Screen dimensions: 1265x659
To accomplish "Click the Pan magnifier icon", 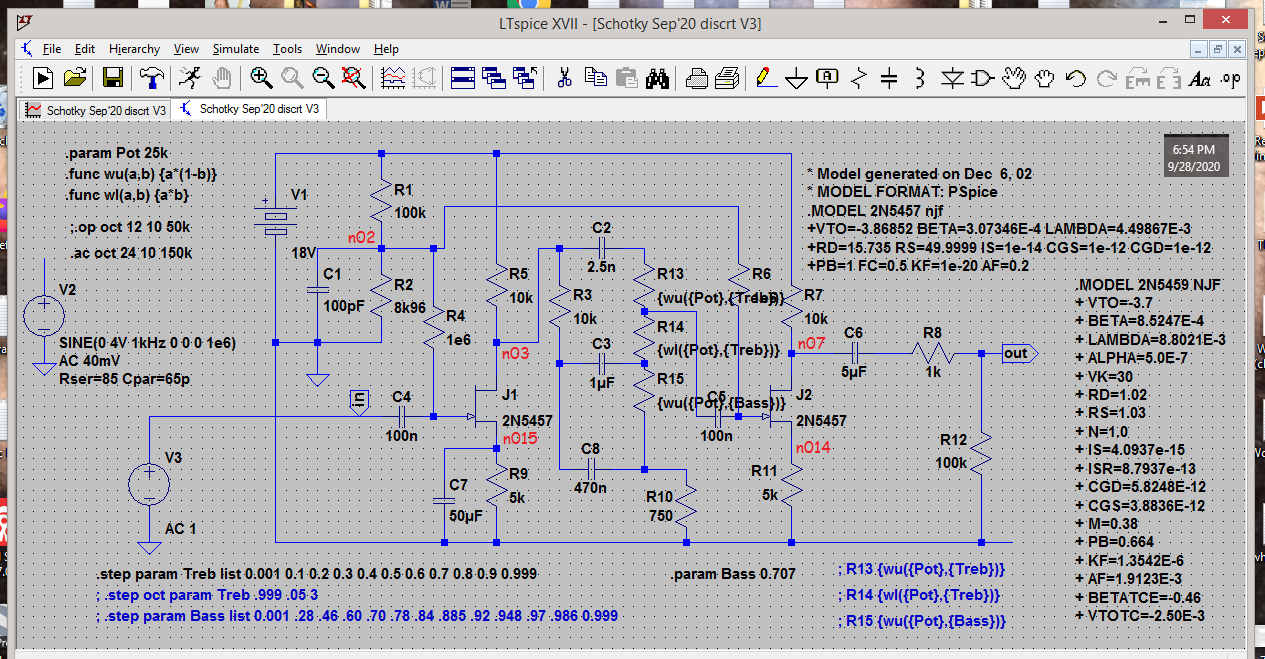I will (292, 77).
